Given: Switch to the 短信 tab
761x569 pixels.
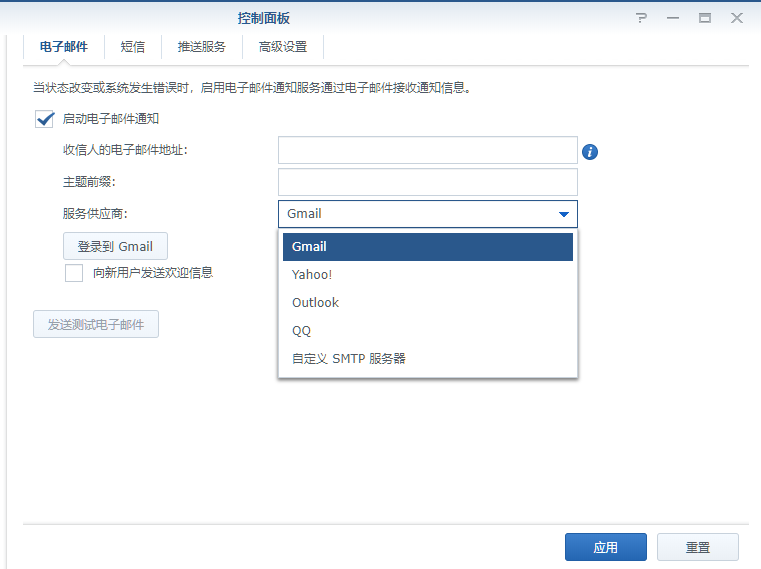Looking at the screenshot, I should click(132, 47).
